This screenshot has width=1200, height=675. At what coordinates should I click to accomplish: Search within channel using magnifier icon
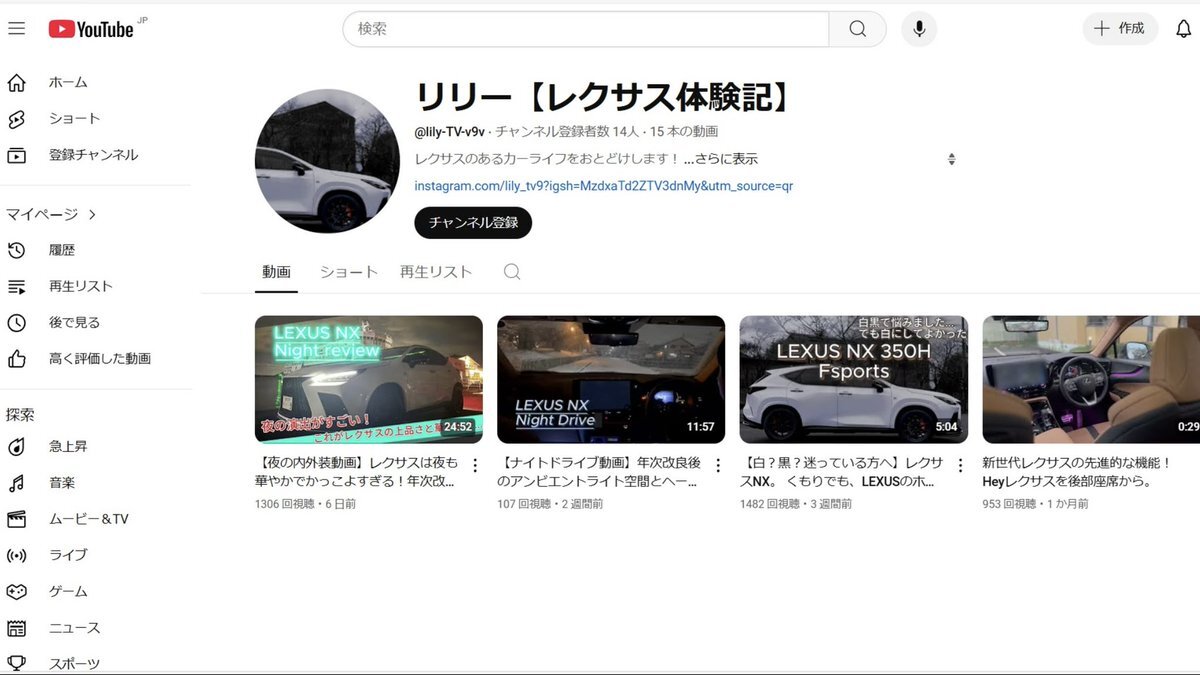click(512, 272)
